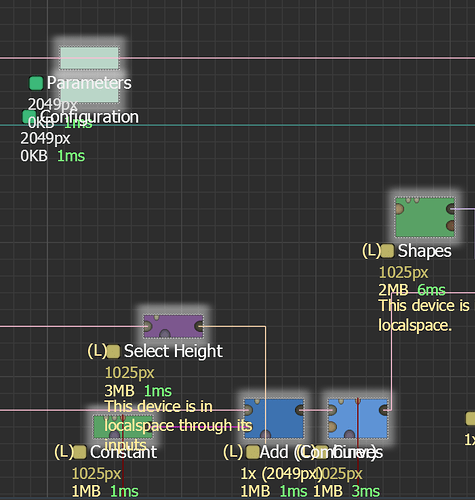The width and height of the screenshot is (475, 500).
Task: Select the light blue Curves device node
Action: click(x=358, y=418)
